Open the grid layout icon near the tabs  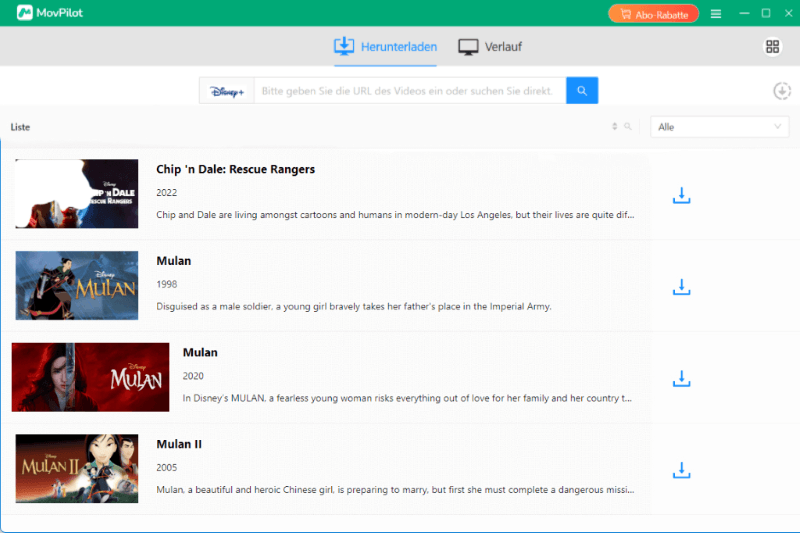tap(772, 47)
